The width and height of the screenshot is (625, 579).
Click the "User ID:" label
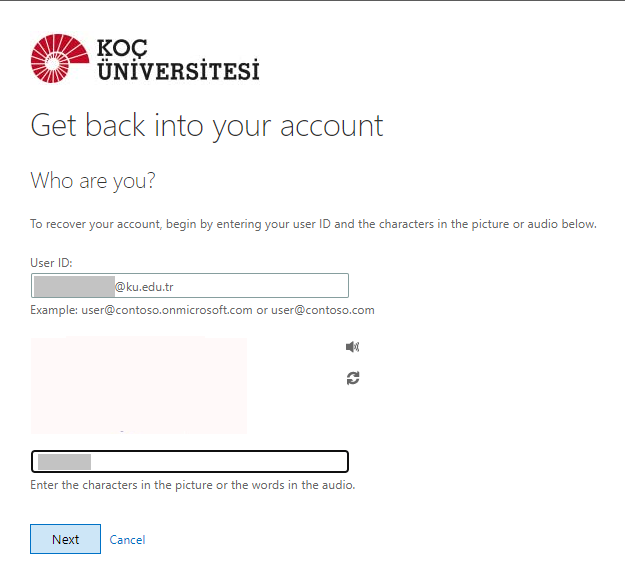52,263
